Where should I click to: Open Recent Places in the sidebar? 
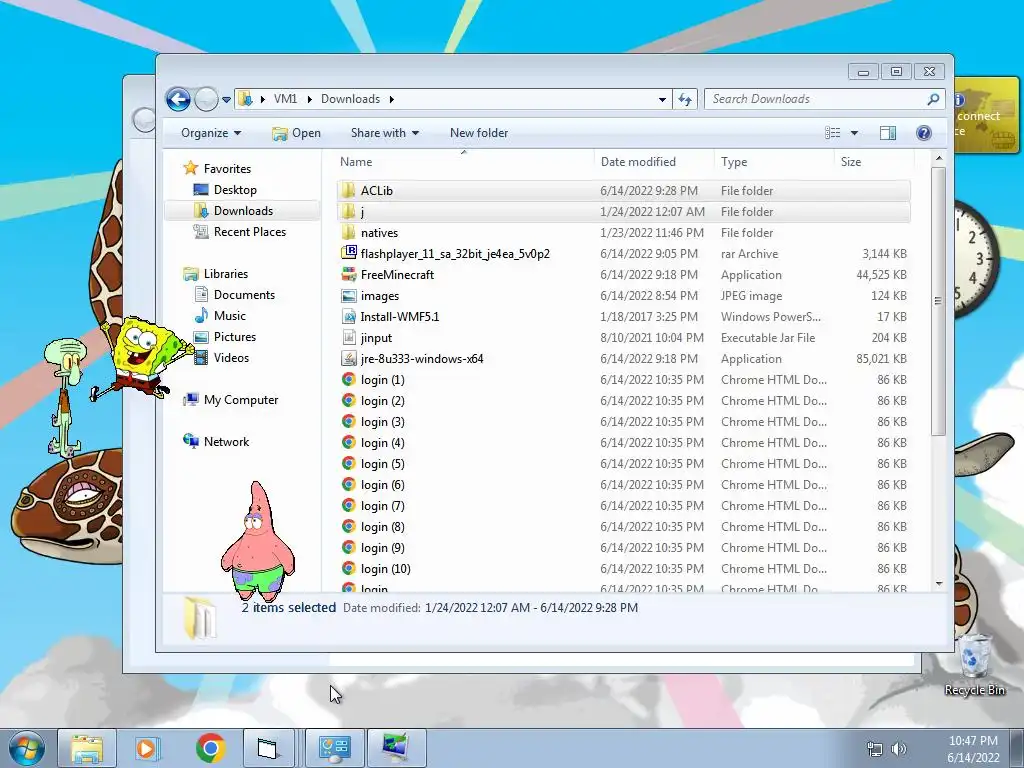click(x=249, y=231)
